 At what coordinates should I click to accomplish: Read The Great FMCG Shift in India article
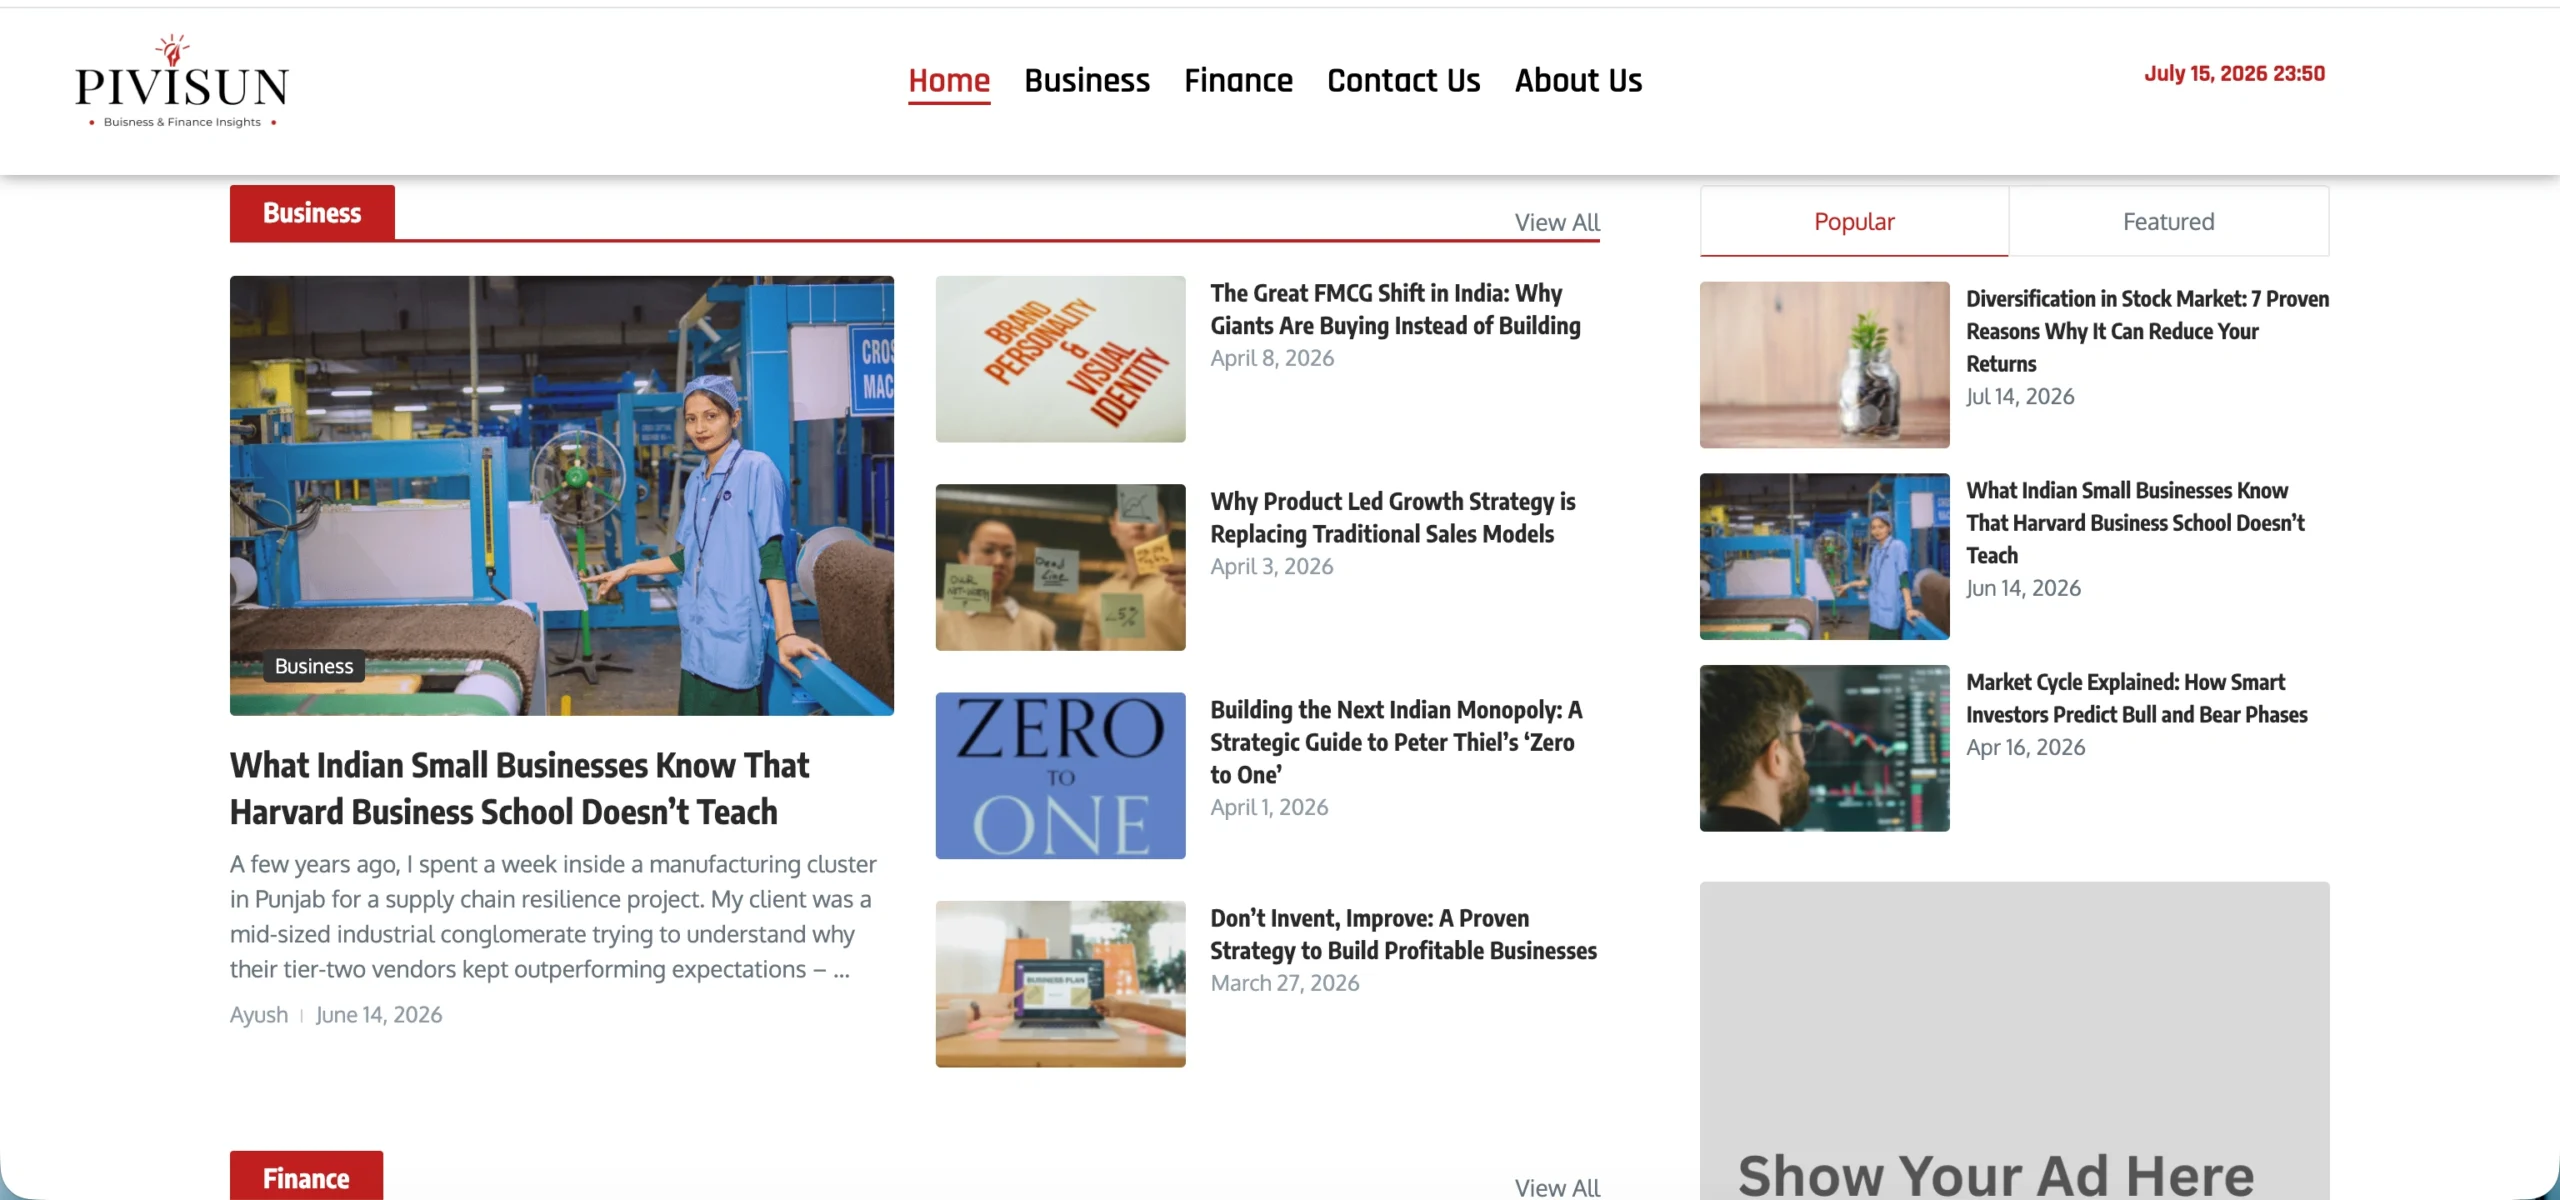[1395, 309]
